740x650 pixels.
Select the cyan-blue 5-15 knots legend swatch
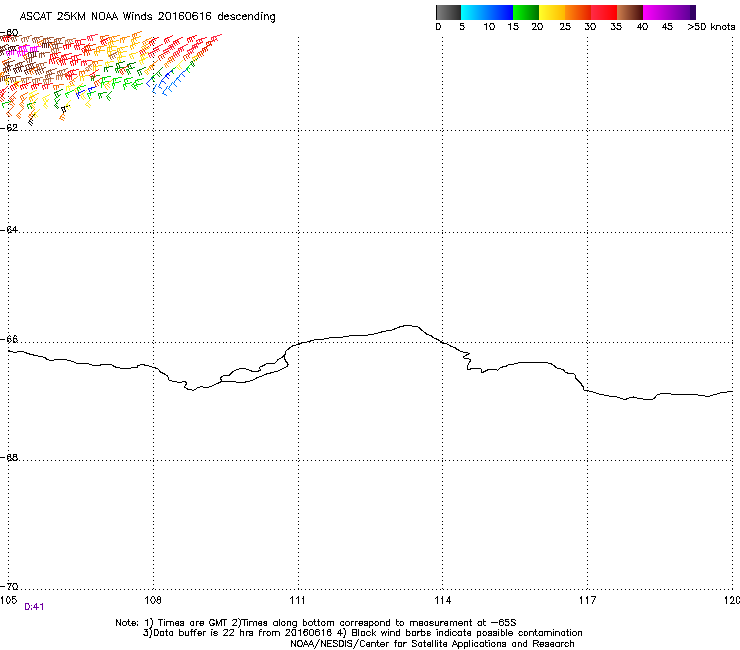[487, 12]
